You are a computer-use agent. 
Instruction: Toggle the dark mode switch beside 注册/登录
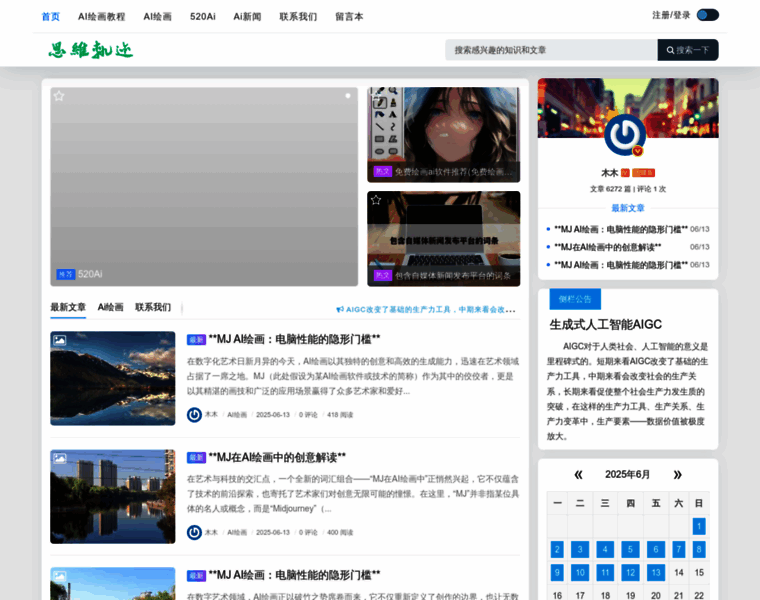pos(708,15)
